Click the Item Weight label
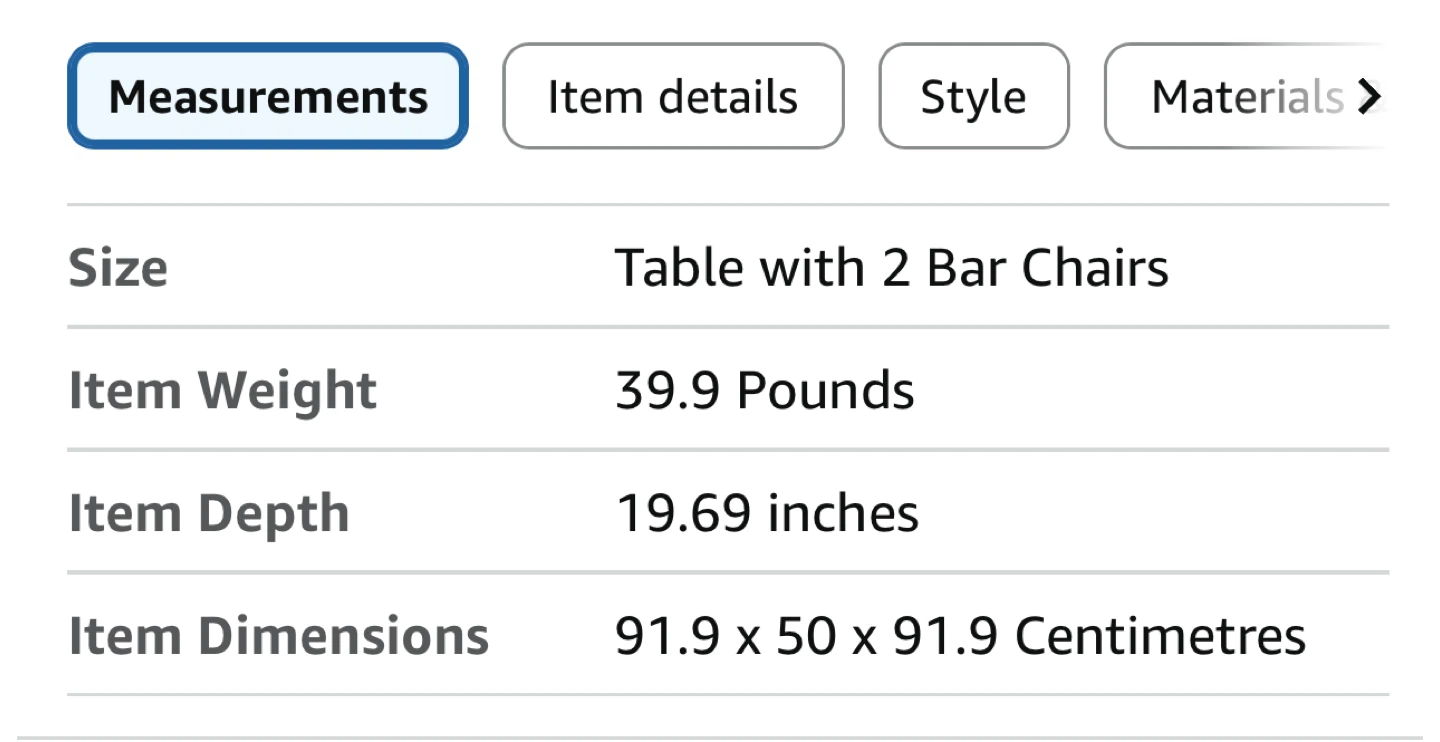 222,390
